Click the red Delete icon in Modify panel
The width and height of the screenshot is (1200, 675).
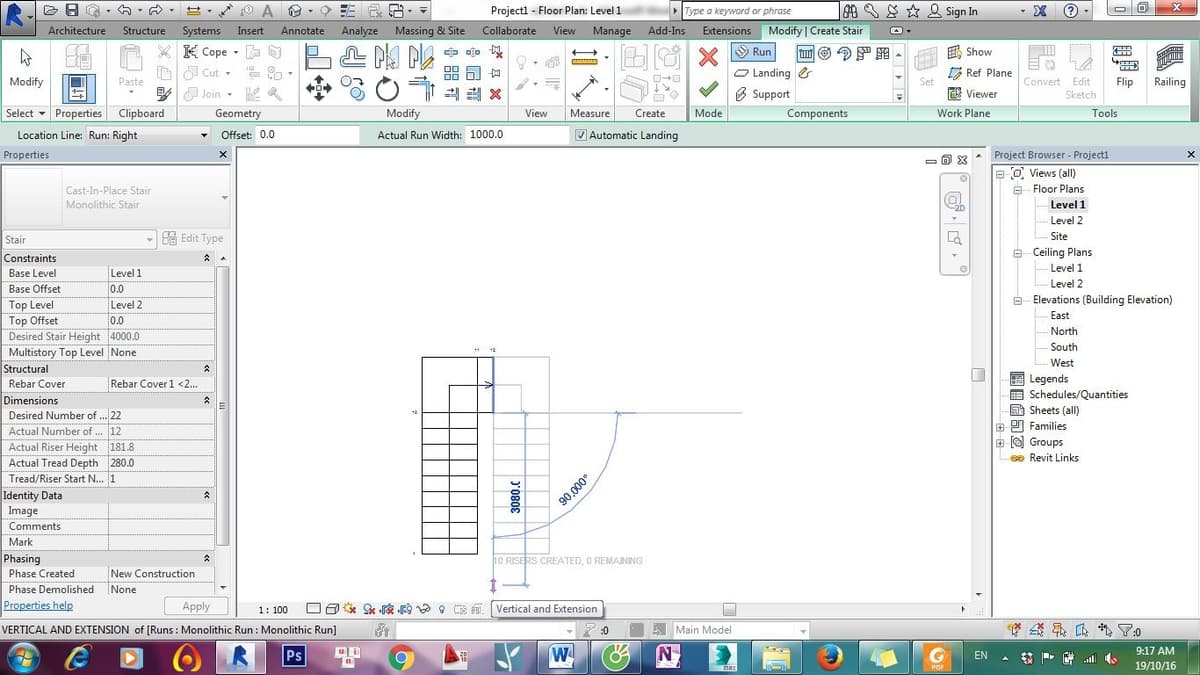pyautogui.click(x=495, y=94)
